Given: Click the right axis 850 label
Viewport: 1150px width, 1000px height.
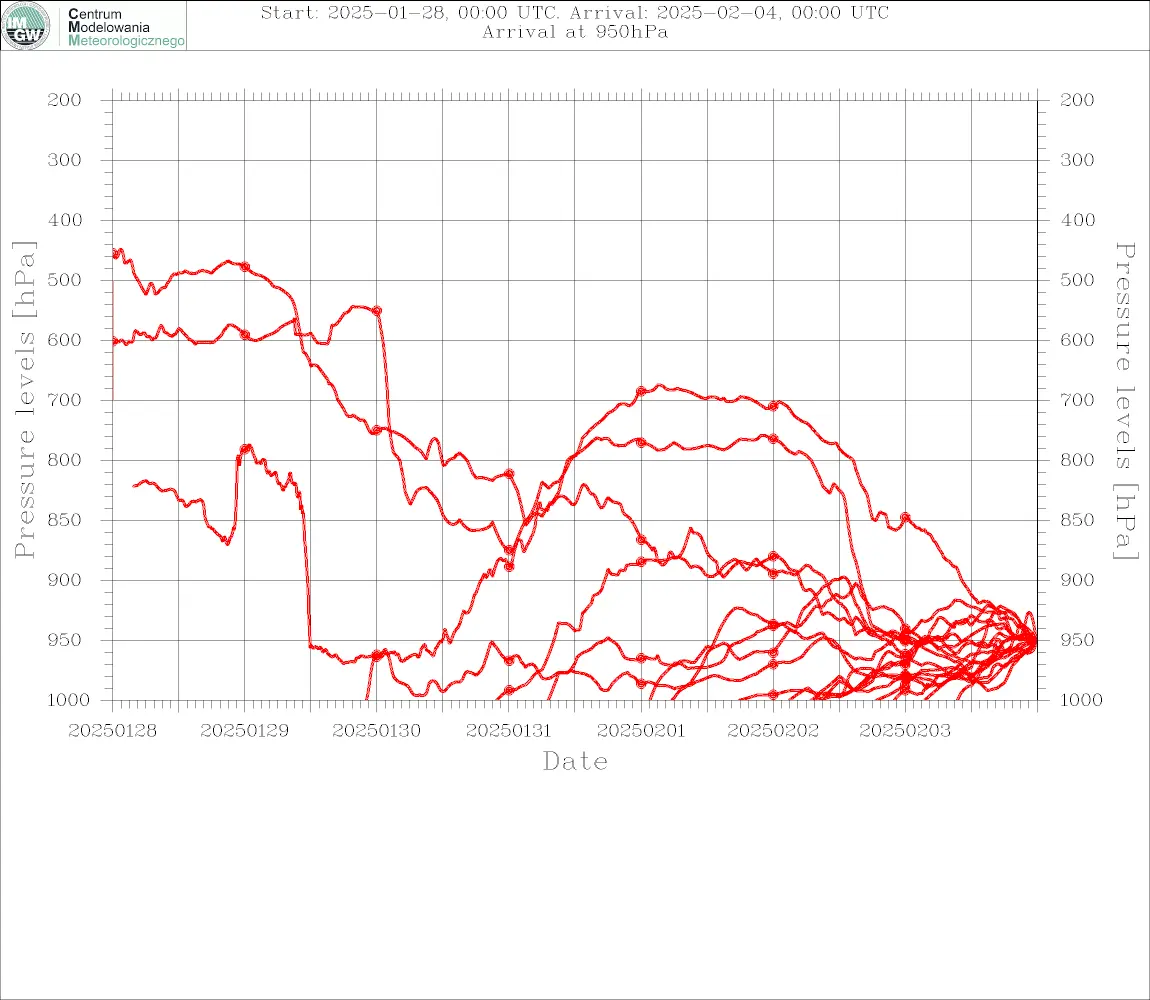Looking at the screenshot, I should pos(1077,520).
